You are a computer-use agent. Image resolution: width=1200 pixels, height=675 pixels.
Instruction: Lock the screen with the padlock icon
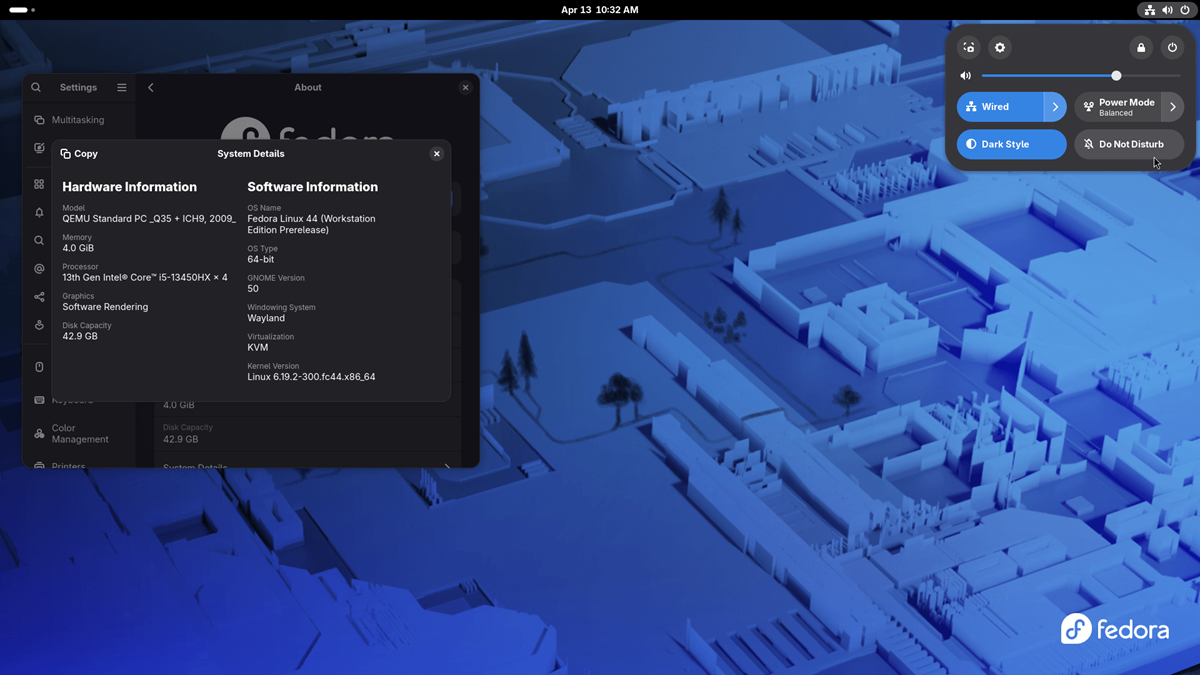1141,48
